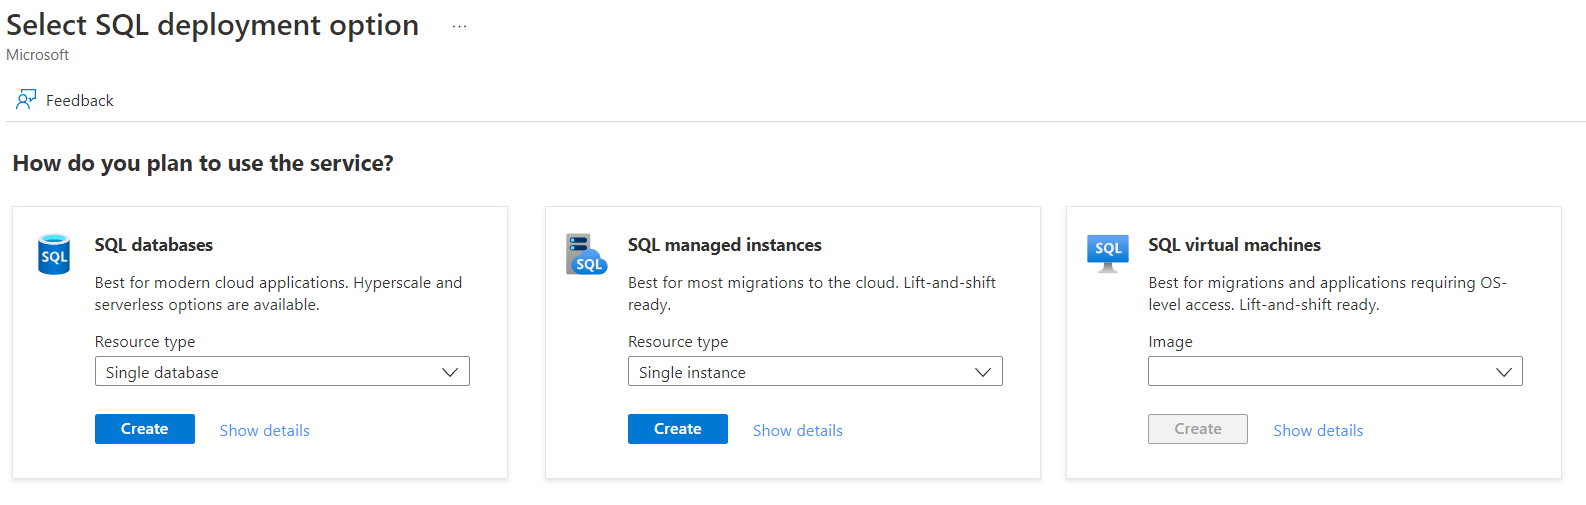Show details for SQL managed instances
Viewport: 1586px width, 505px height.
(798, 431)
